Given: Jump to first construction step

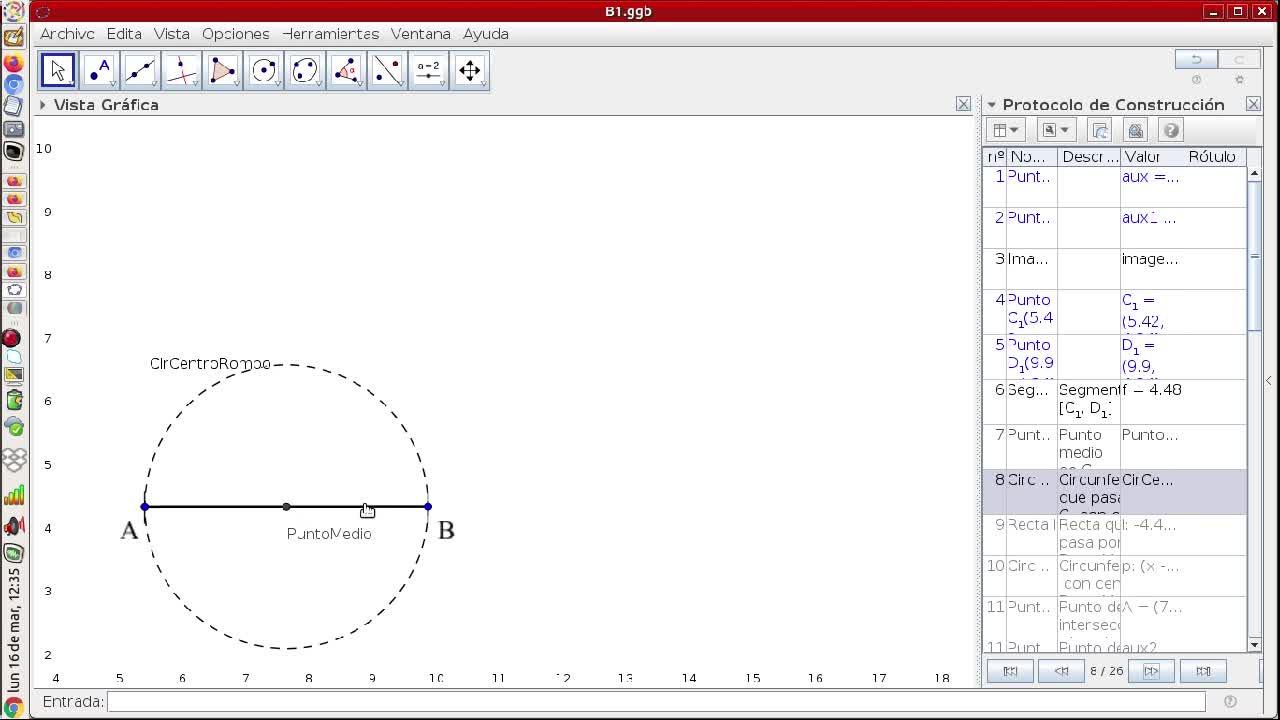Looking at the screenshot, I should pos(1010,671).
